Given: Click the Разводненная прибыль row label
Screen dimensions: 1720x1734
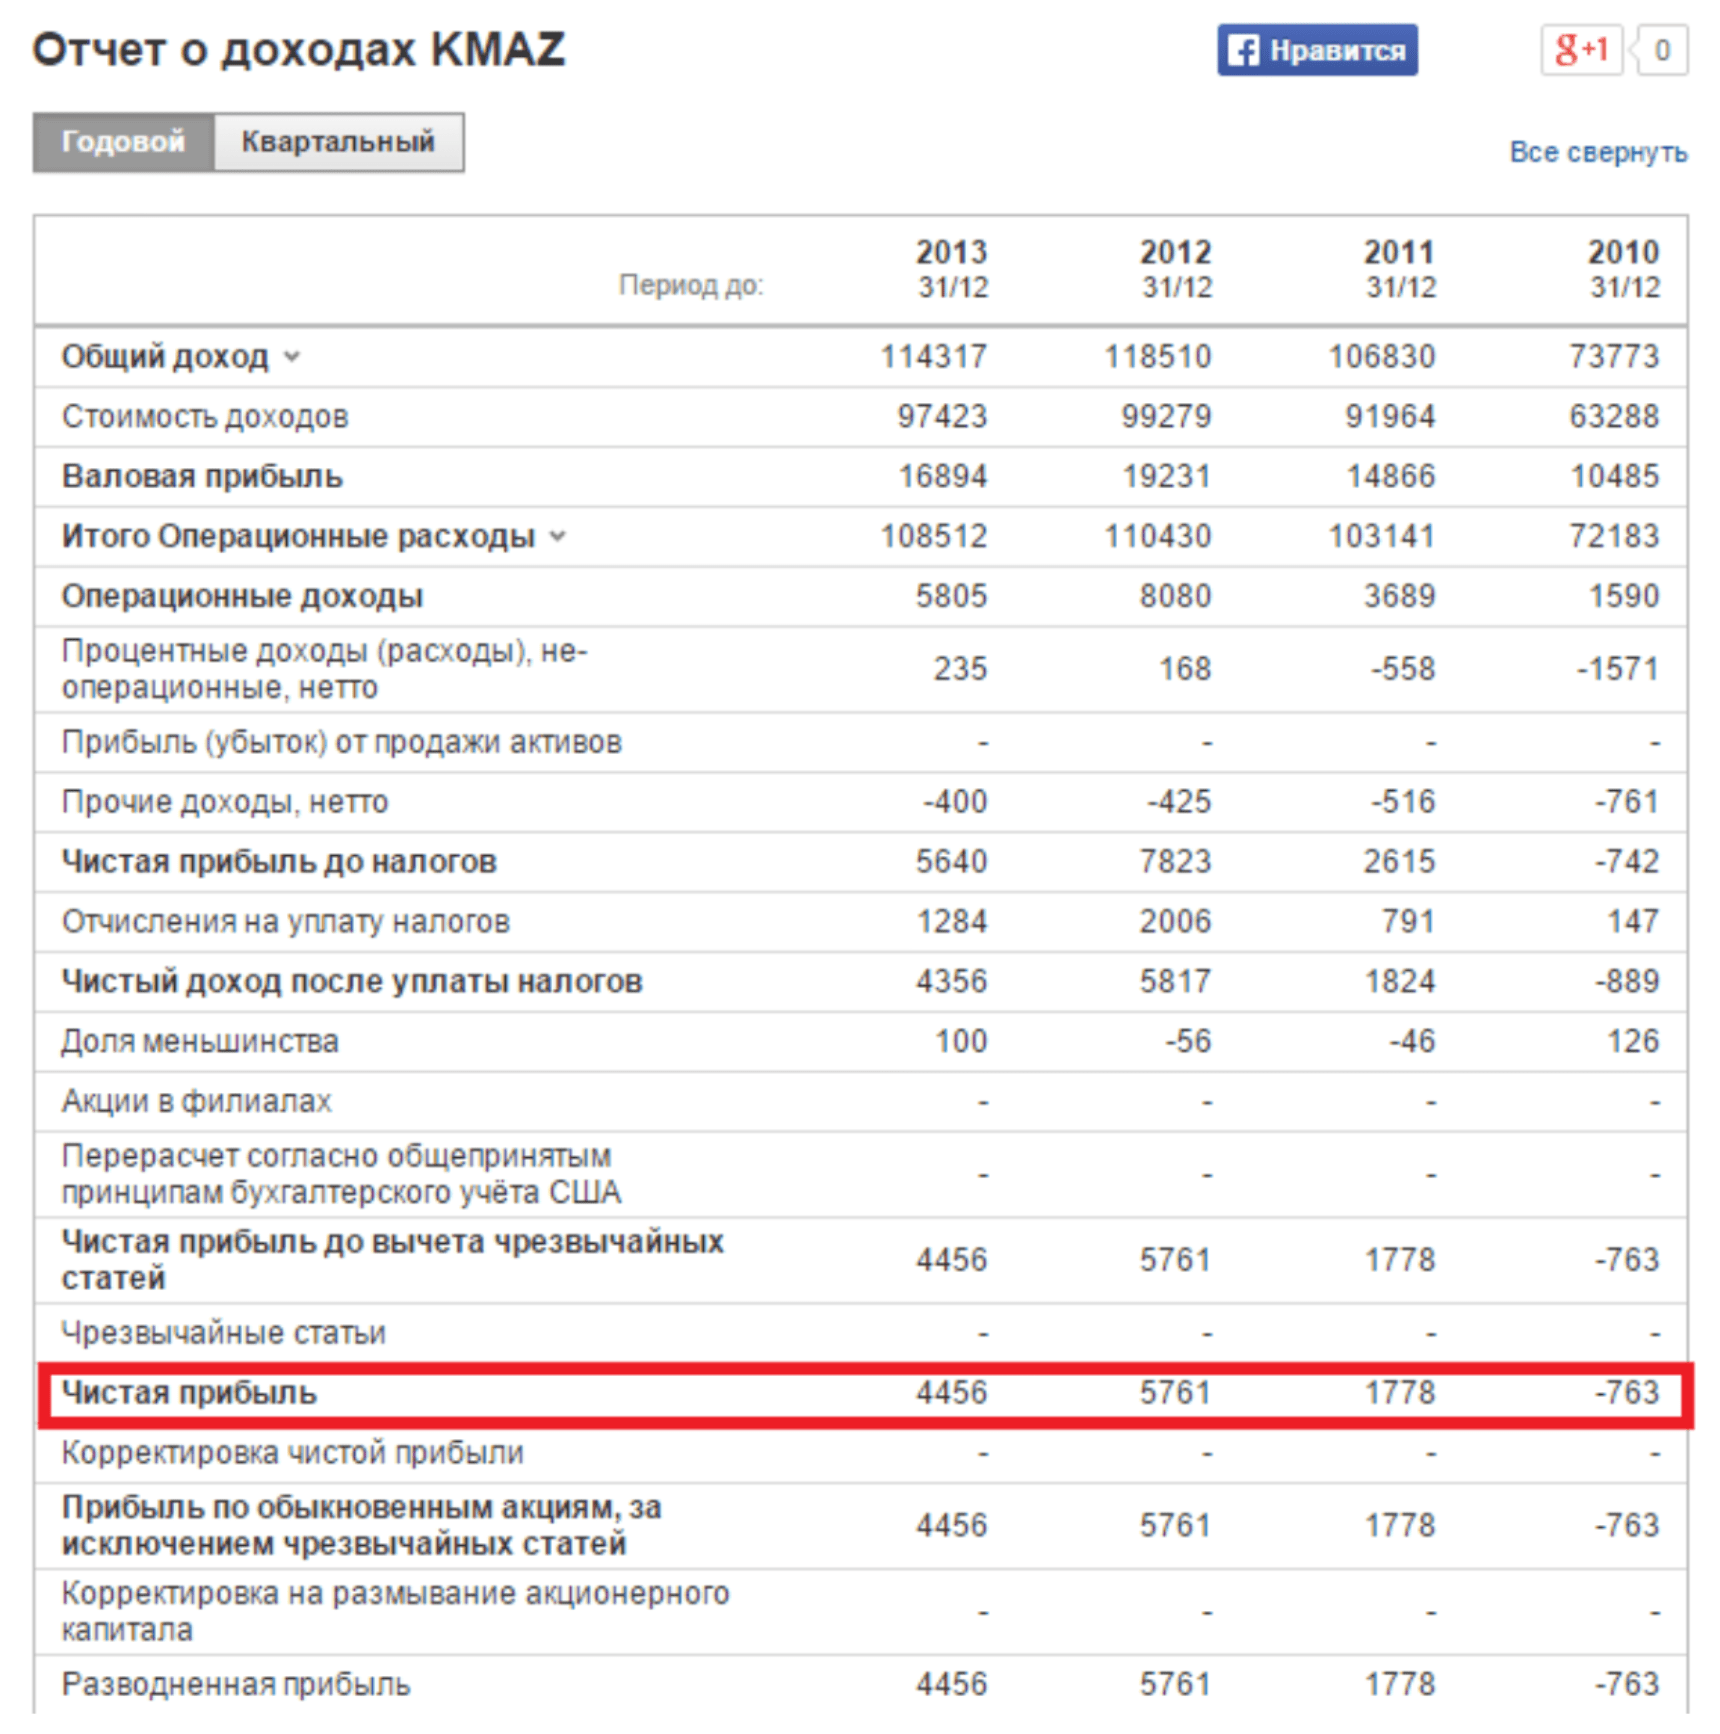Looking at the screenshot, I should coord(236,1685).
